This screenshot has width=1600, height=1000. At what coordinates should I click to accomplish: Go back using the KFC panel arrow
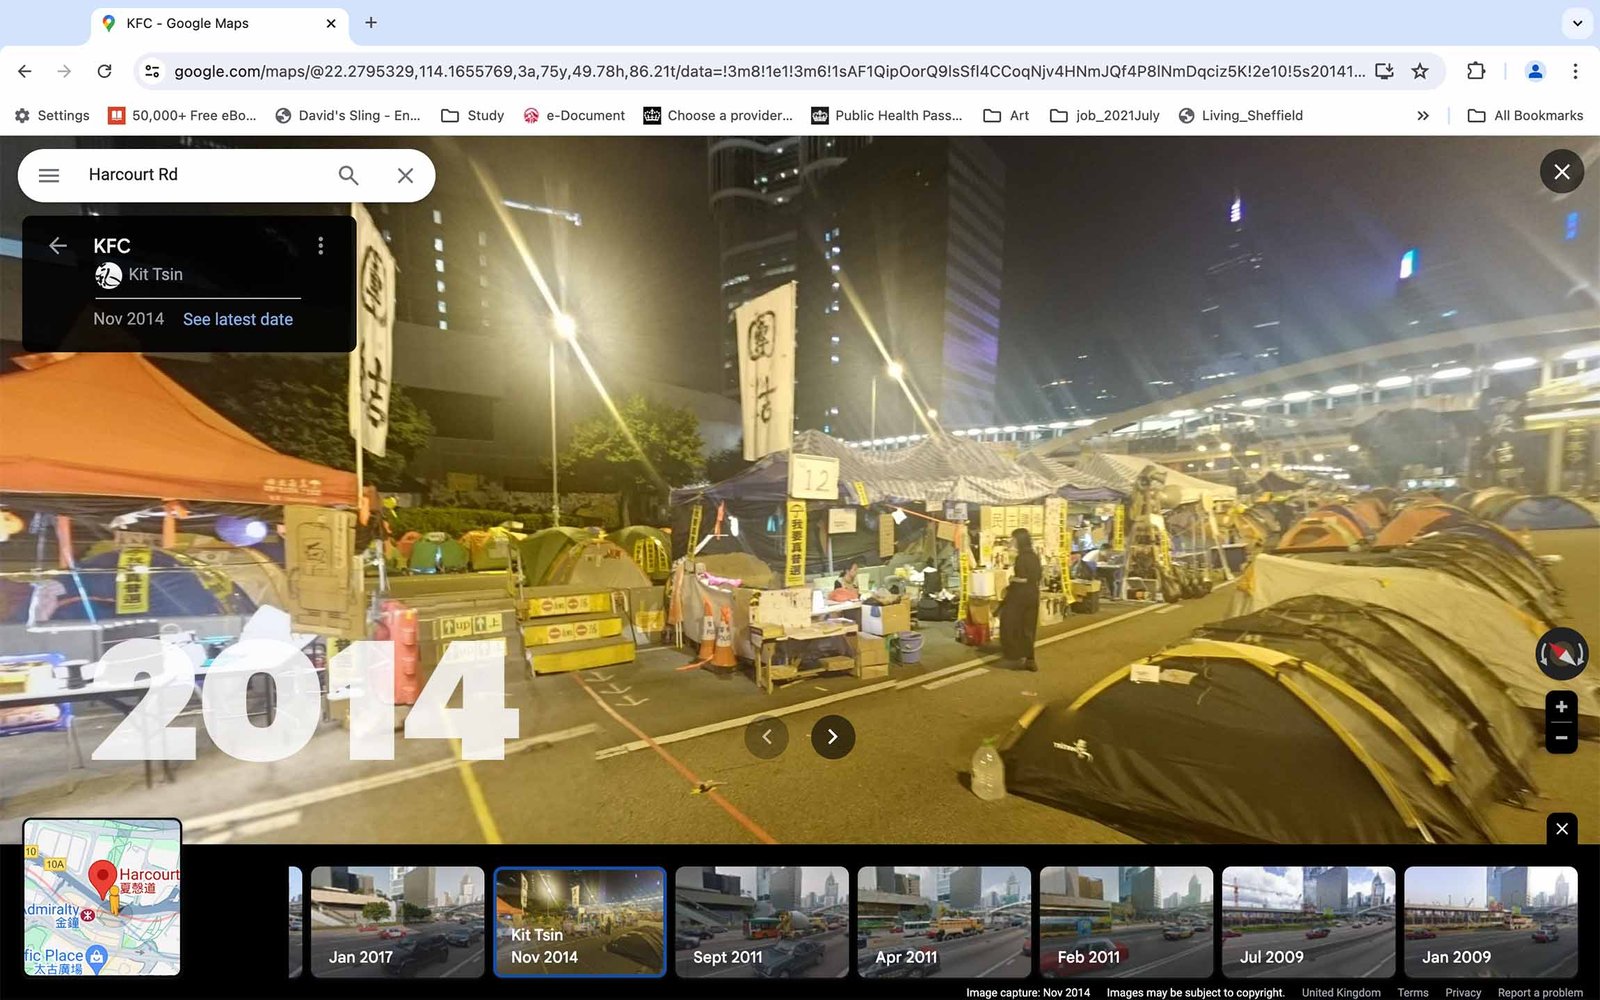[x=58, y=246]
